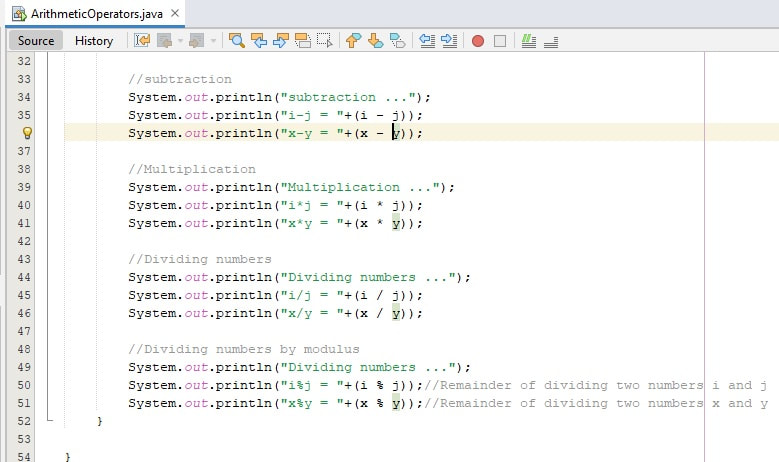Viewport: 779px width, 462px height.
Task: Start Macro Recording red circle button
Action: coord(478,41)
